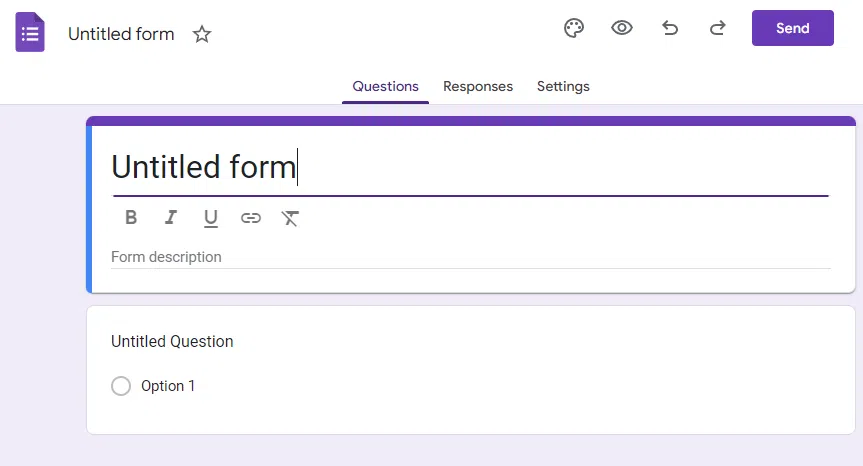Undo the last change
The height and width of the screenshot is (466, 863).
coord(670,28)
